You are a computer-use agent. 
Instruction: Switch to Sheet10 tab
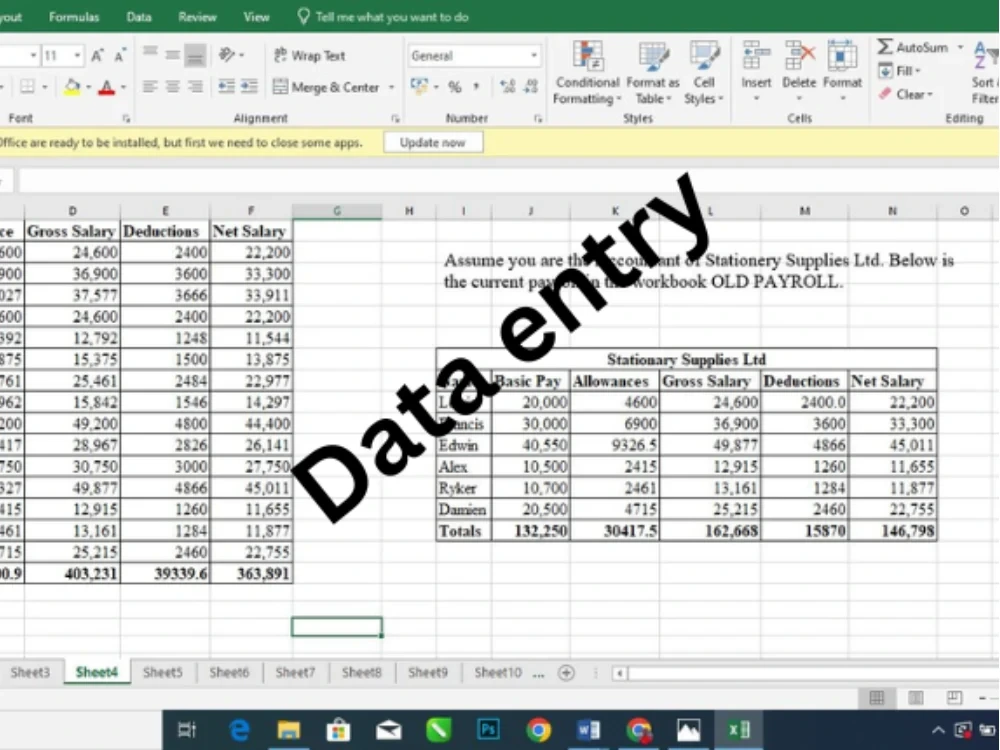pyautogui.click(x=498, y=672)
